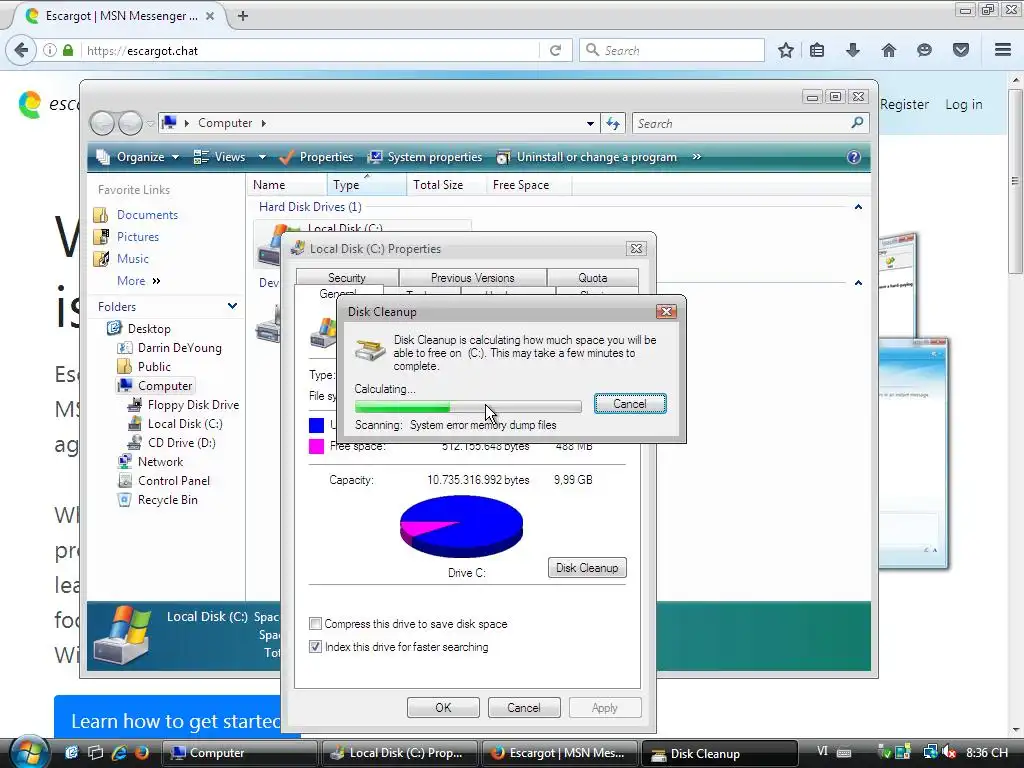Click Properties in Explorer toolbar

(x=316, y=157)
